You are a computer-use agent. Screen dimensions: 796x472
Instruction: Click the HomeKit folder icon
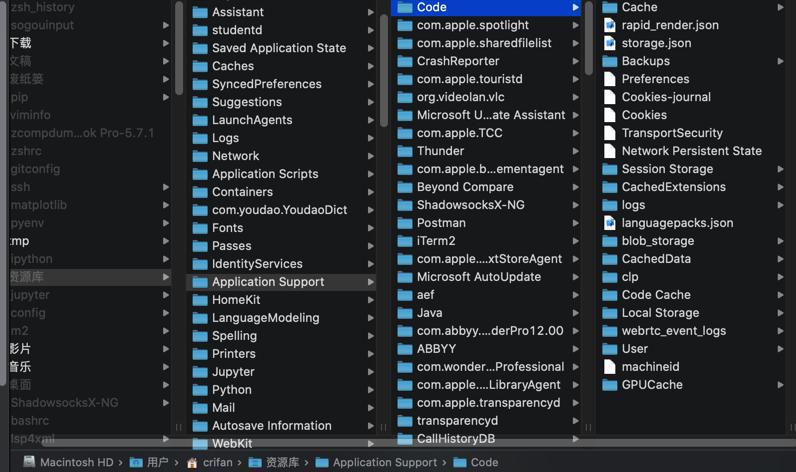pos(200,300)
